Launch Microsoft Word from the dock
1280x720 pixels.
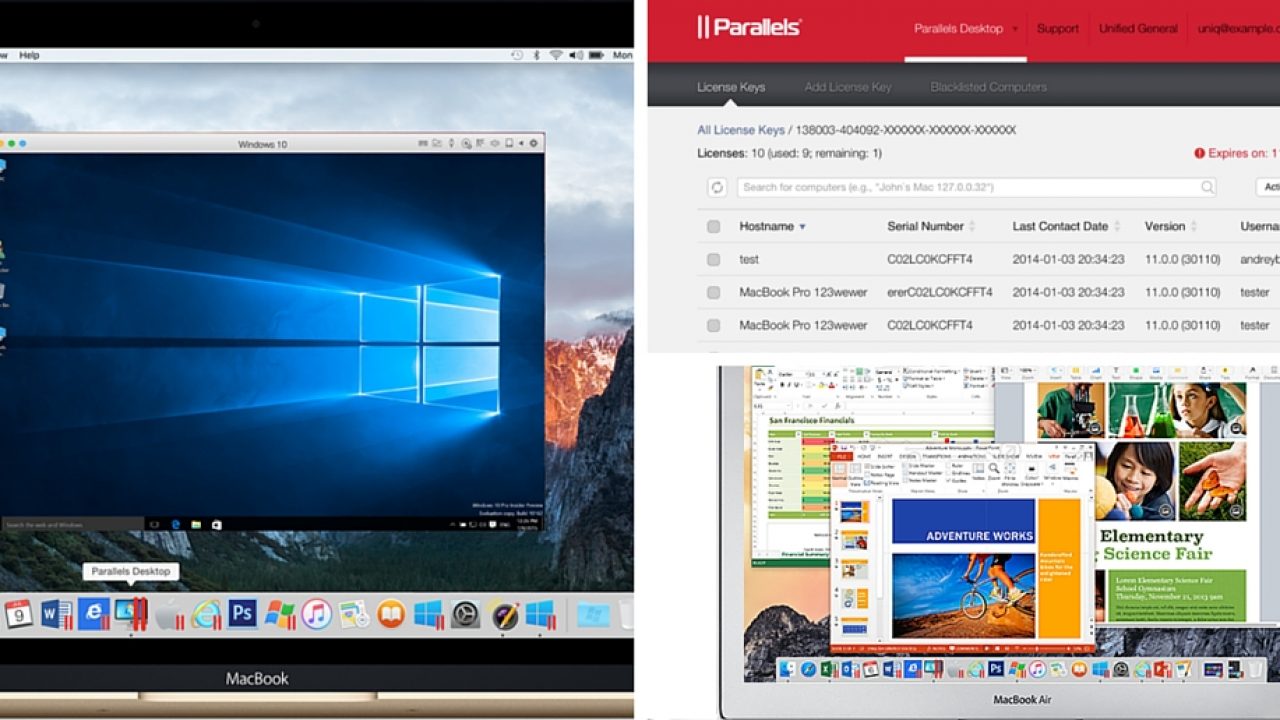point(55,613)
